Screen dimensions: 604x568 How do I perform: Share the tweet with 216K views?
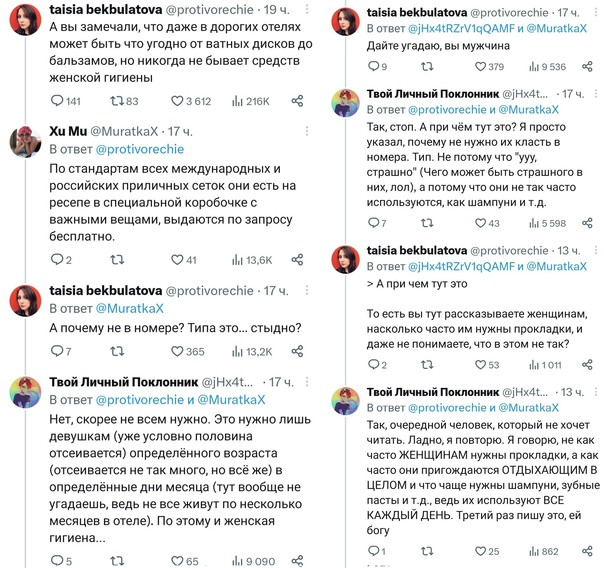click(x=297, y=101)
